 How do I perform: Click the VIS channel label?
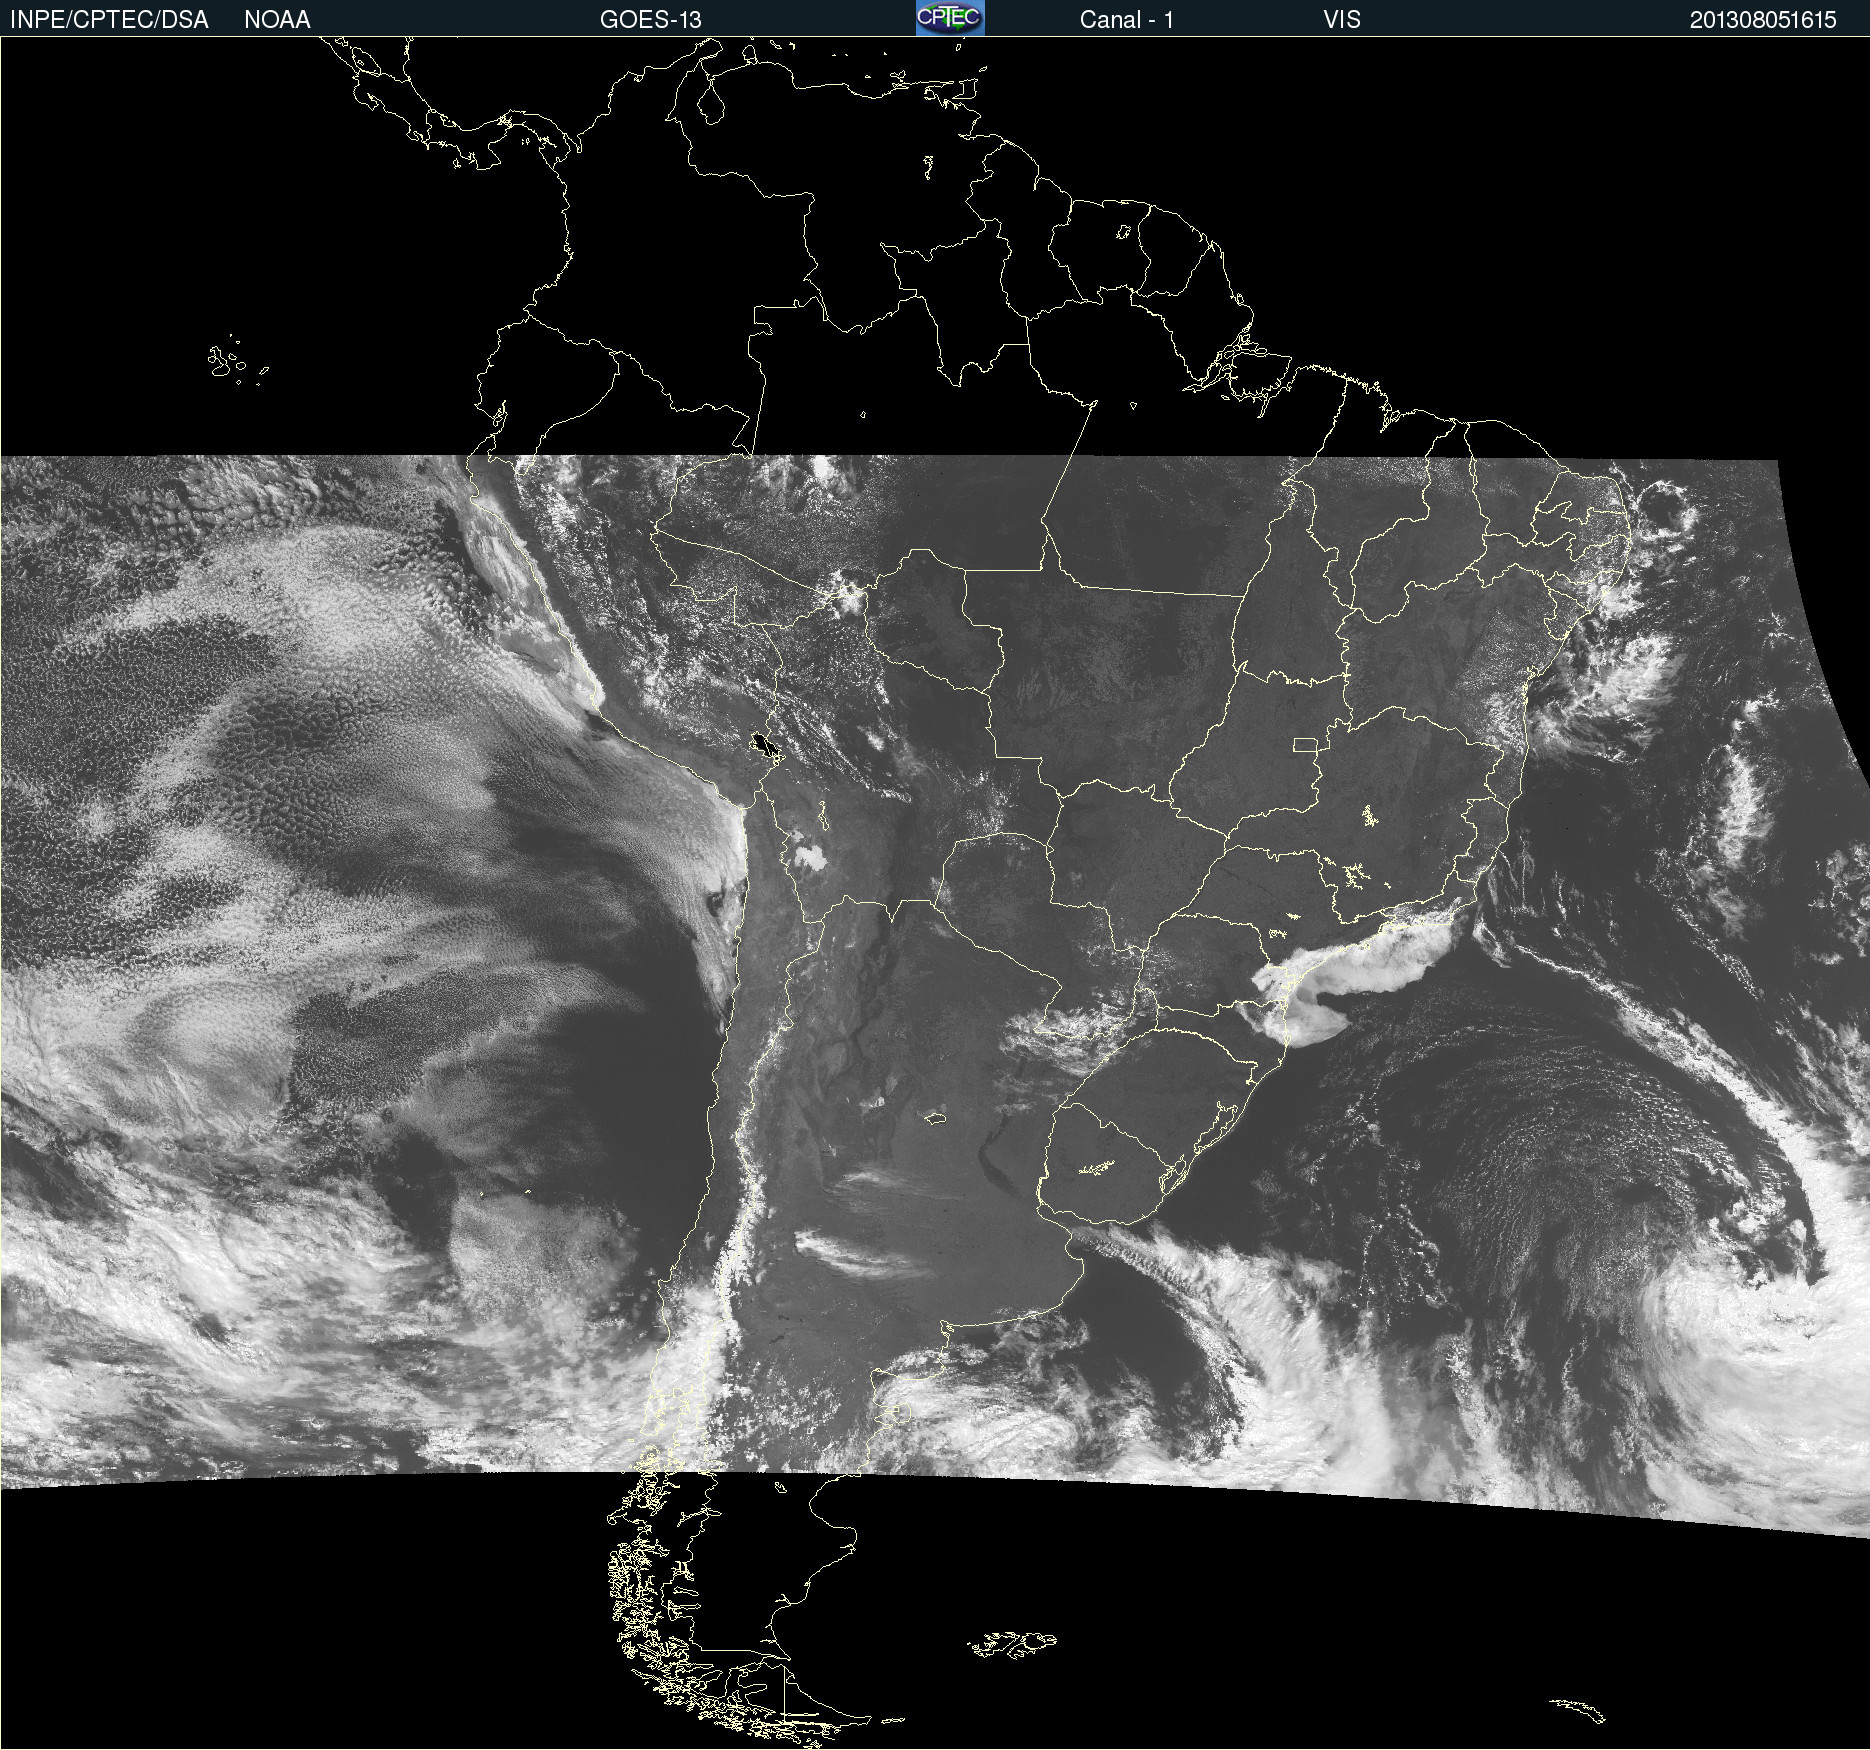[x=1342, y=20]
